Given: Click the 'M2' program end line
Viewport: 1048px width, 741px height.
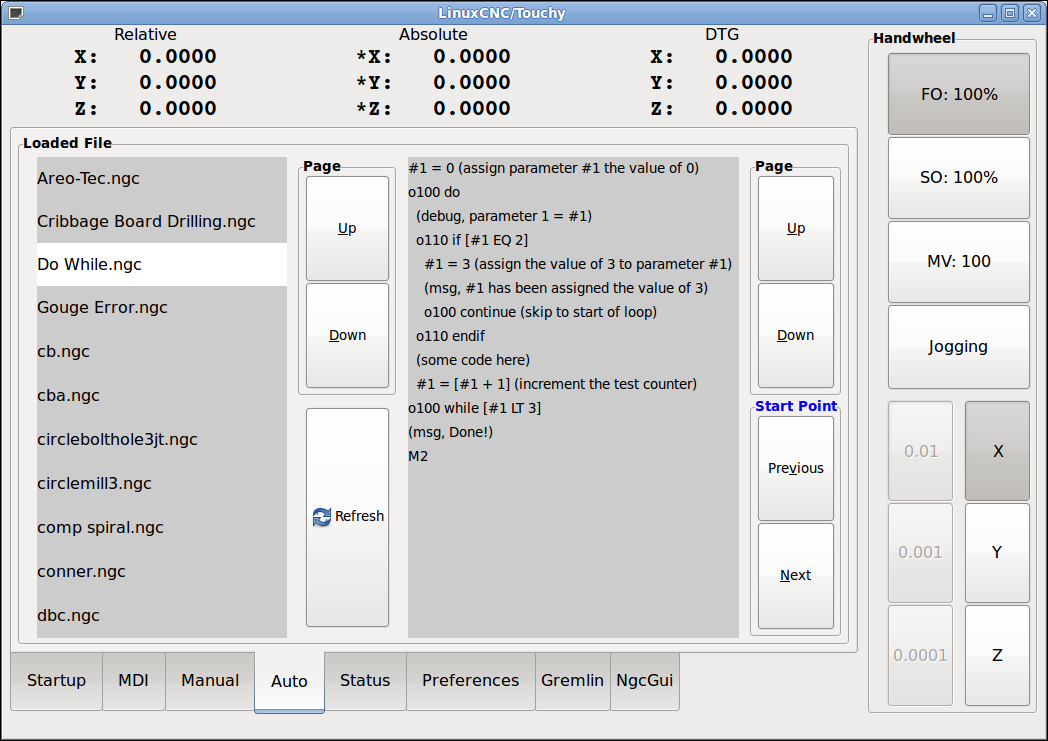Looking at the screenshot, I should 418,456.
